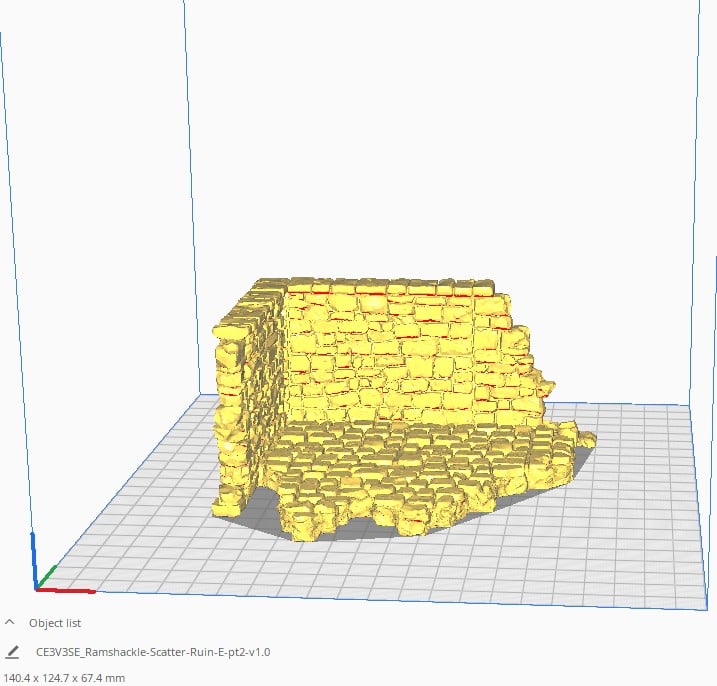This screenshot has height=686, width=717.
Task: Deselect by clicking empty space above the model
Action: (x=400, y=150)
